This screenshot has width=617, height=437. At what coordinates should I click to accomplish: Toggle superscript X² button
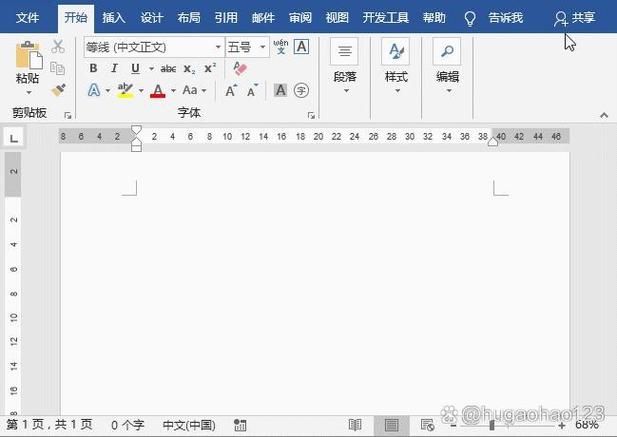click(210, 68)
